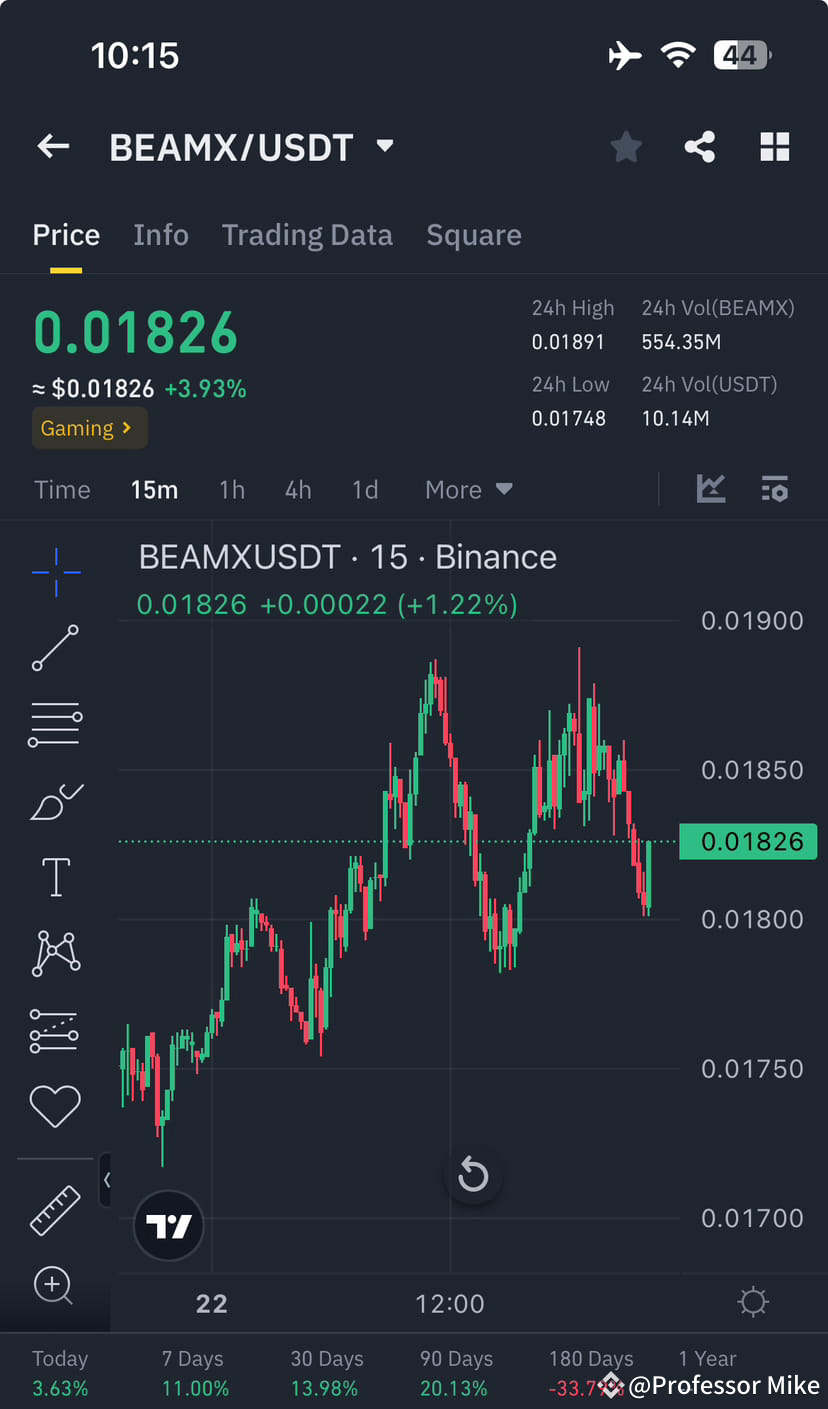828x1409 pixels.
Task: Select the trend line drawing tool
Action: click(x=55, y=648)
